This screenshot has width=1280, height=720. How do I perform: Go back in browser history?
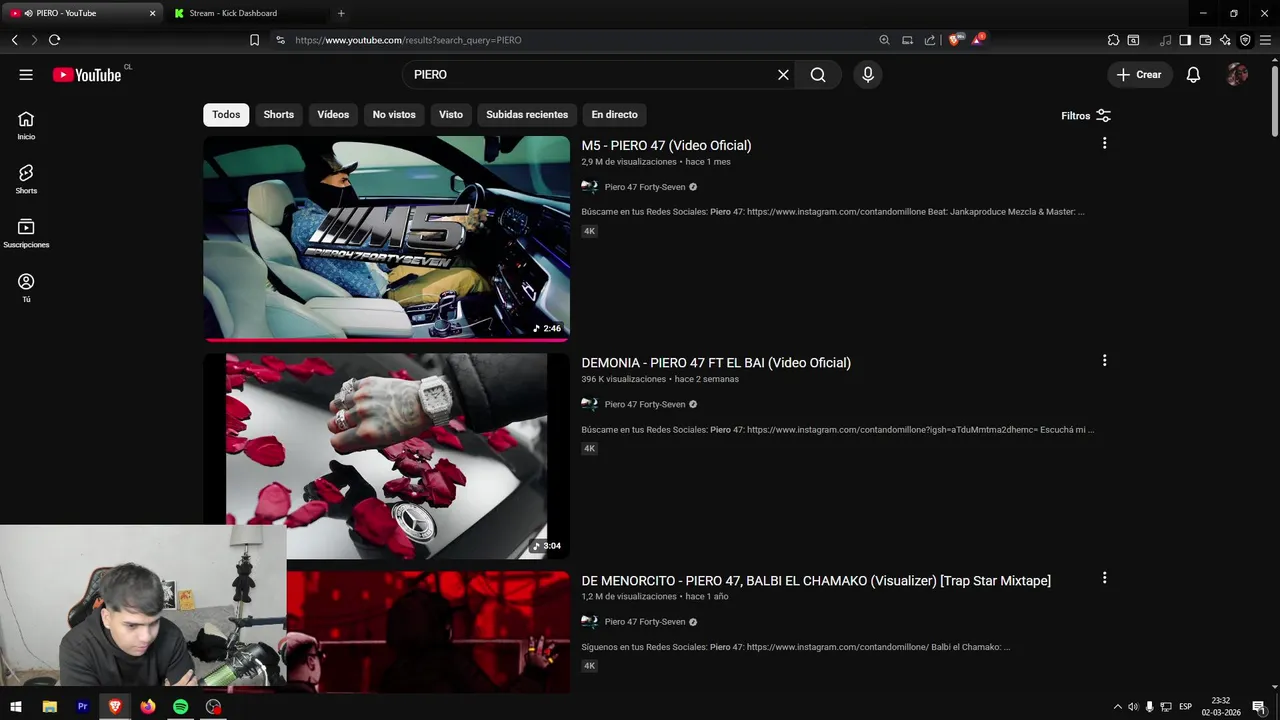pos(14,40)
